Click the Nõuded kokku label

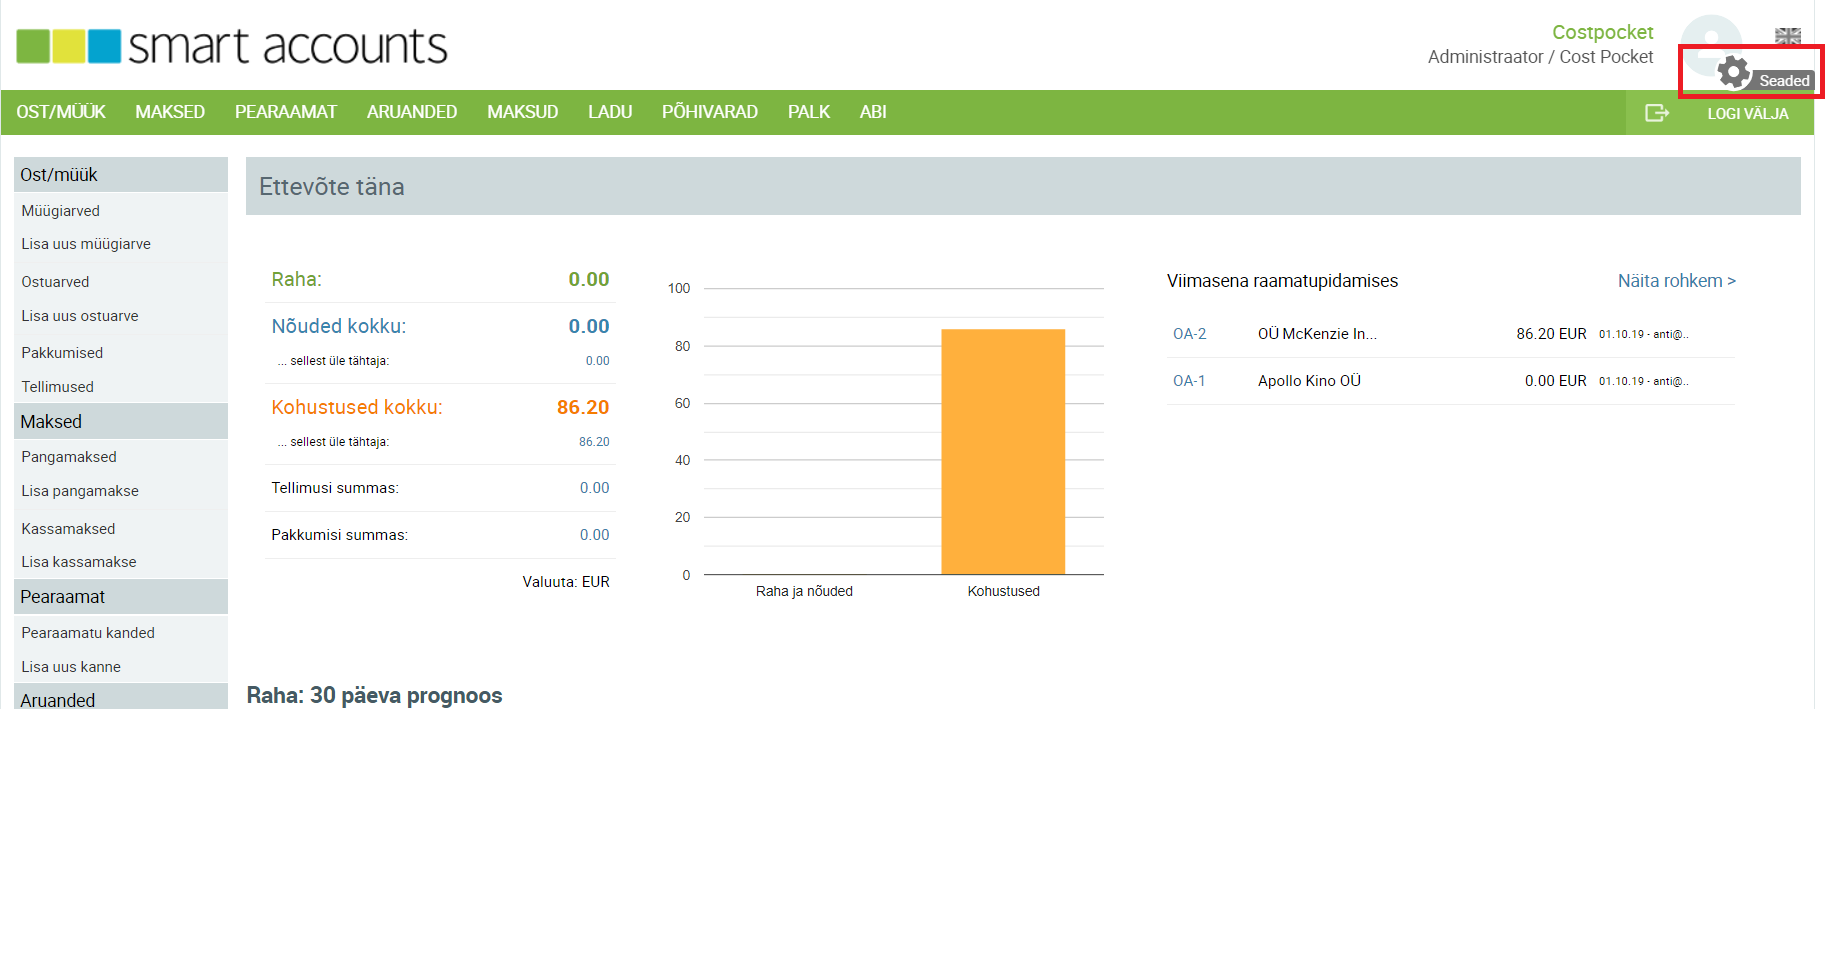(339, 326)
